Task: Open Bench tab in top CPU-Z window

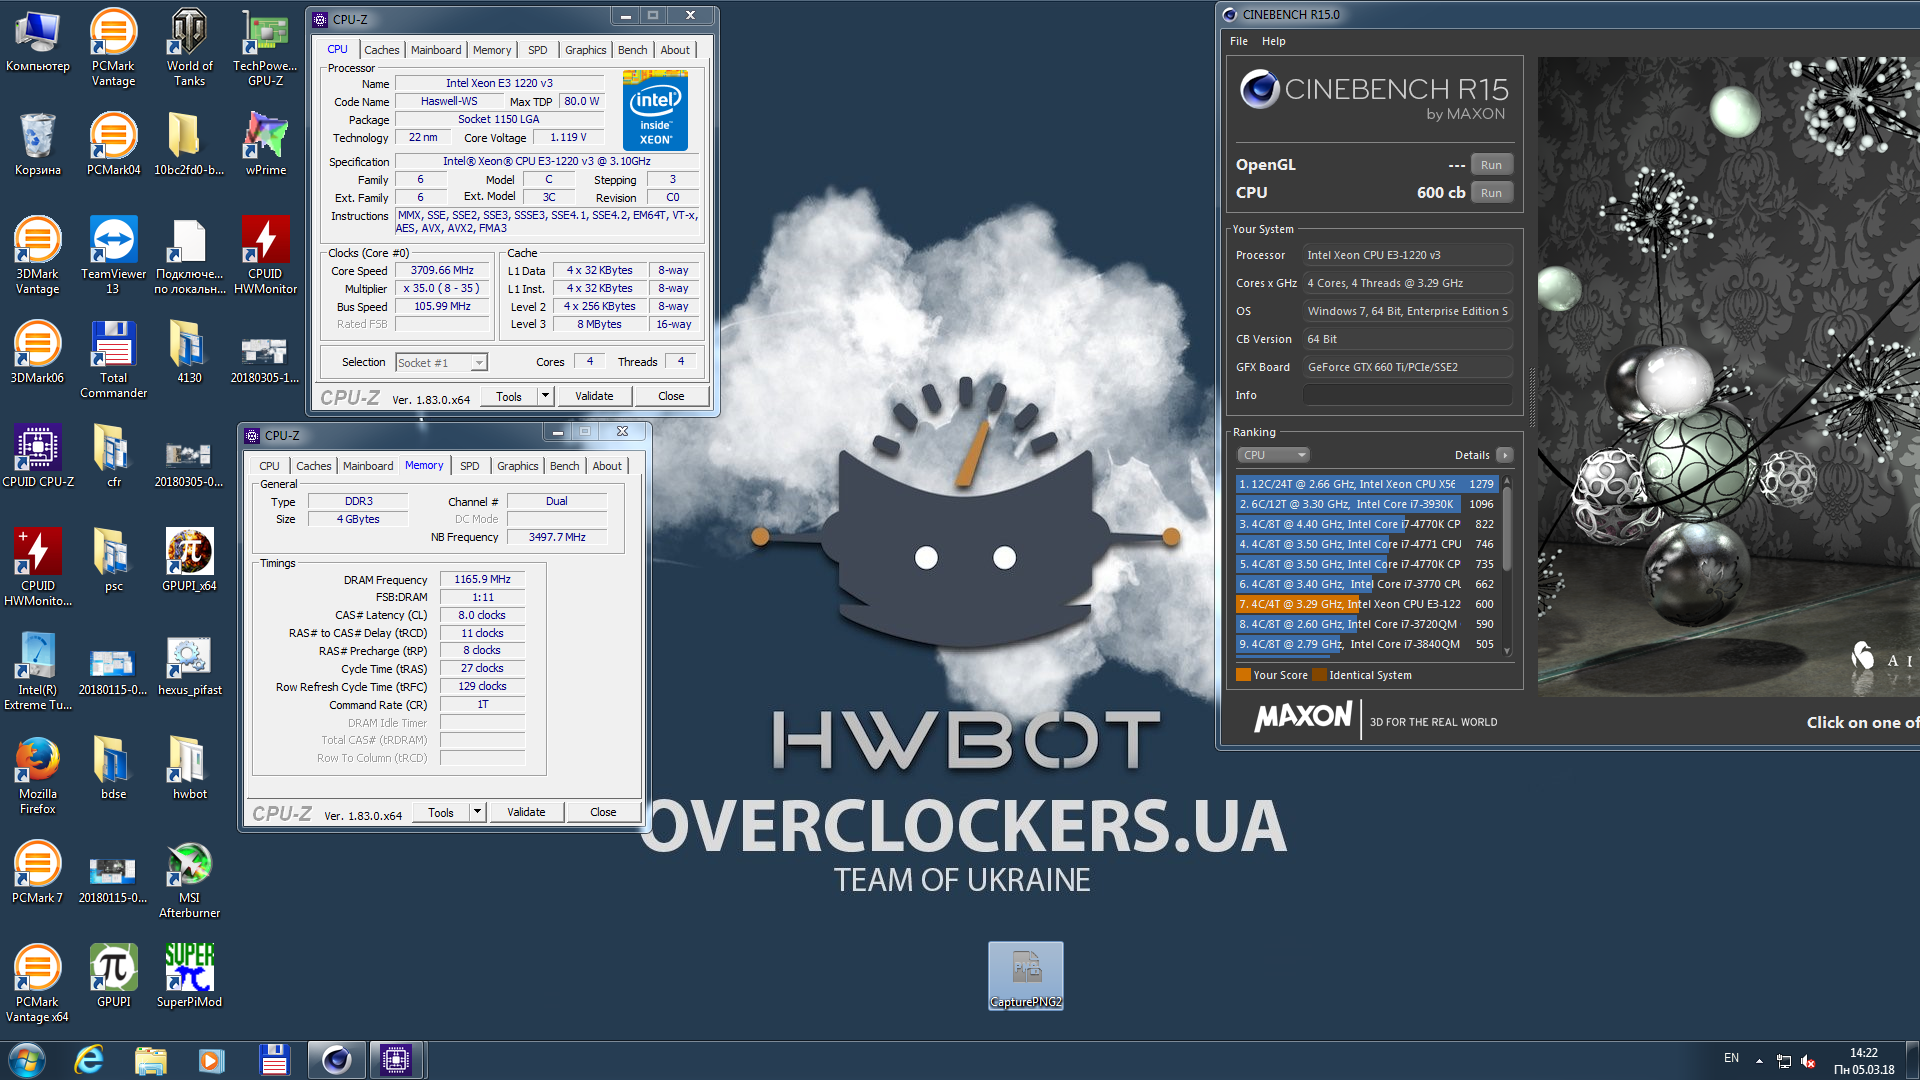Action: pyautogui.click(x=632, y=50)
